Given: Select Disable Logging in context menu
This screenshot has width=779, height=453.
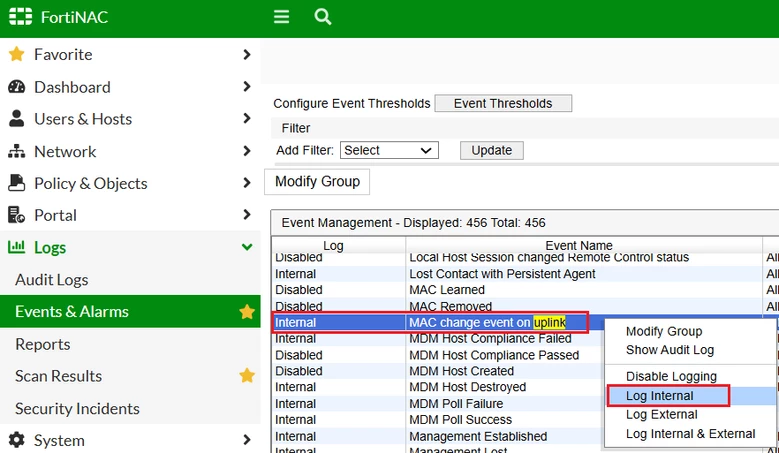Looking at the screenshot, I should pyautogui.click(x=671, y=377).
